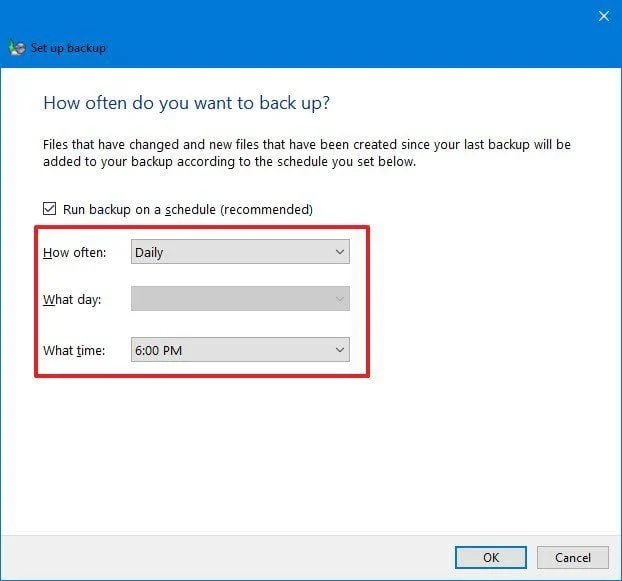Click the "What day:" field label

[x=72, y=299]
